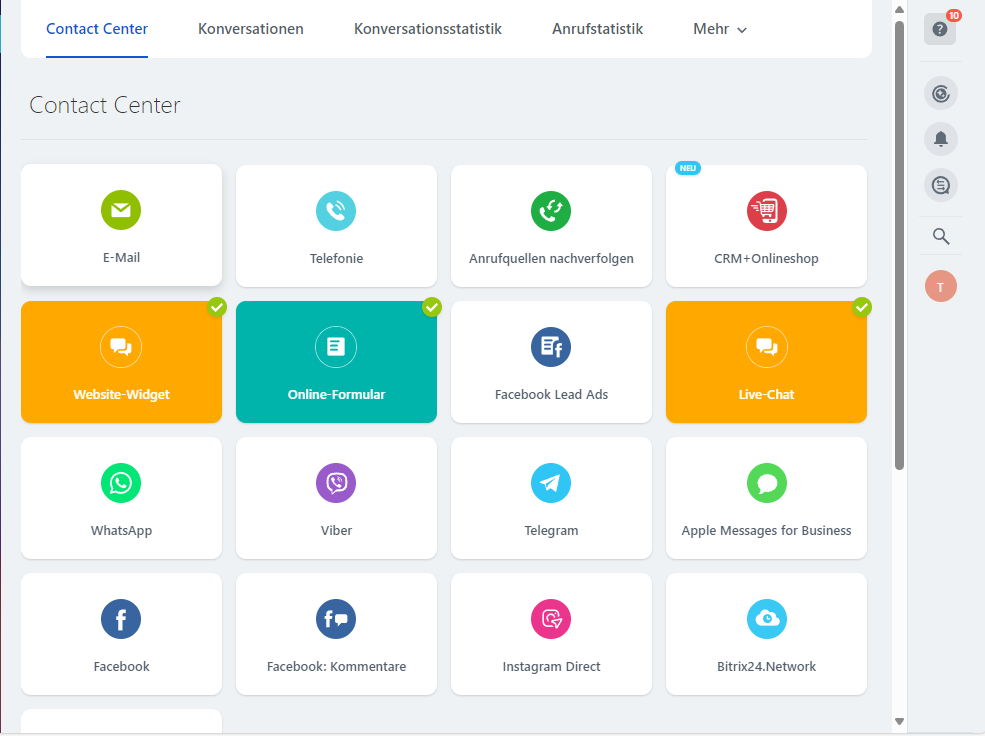Screen dimensions: 985x736
Task: Expand the Mehr dropdown menu
Action: [x=719, y=29]
